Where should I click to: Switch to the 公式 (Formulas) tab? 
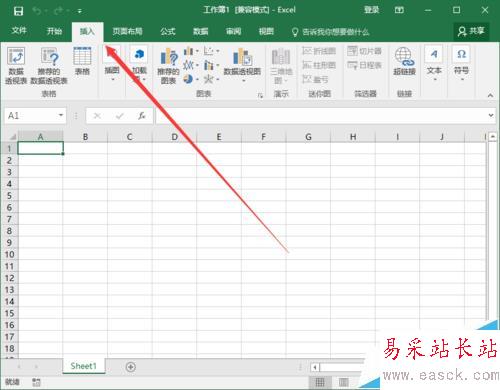168,31
